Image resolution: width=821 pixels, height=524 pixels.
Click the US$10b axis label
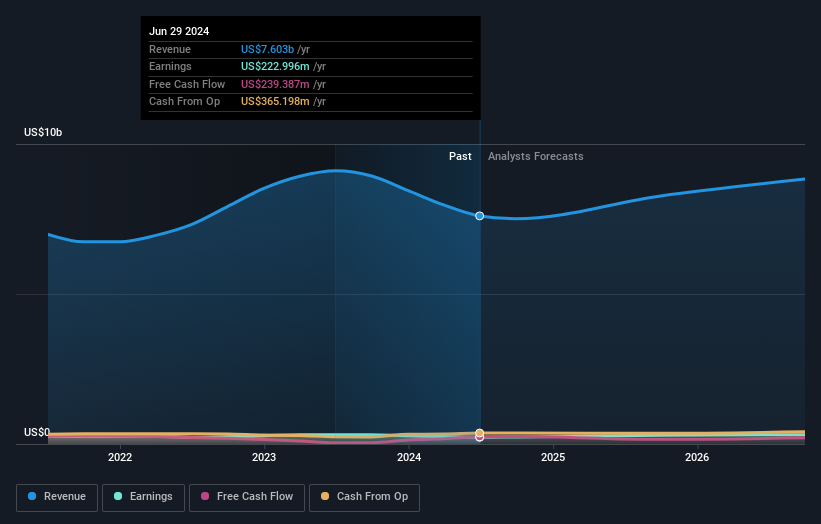click(43, 132)
